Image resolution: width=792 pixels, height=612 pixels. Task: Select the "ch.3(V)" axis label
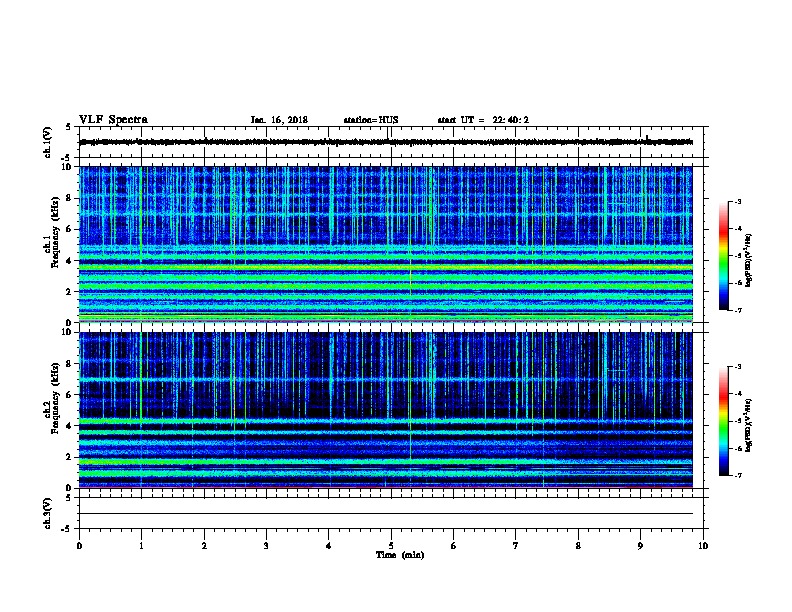(x=48, y=513)
